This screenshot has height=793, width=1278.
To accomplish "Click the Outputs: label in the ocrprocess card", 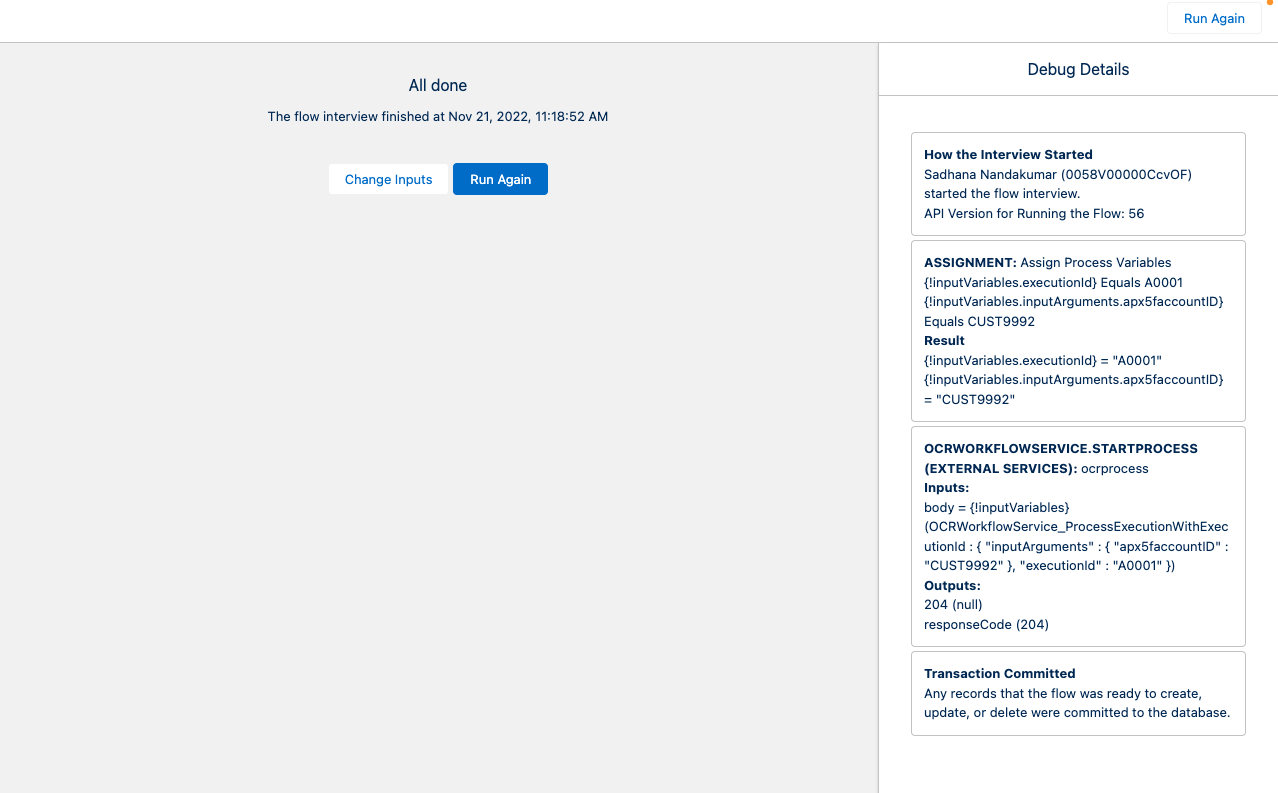I will click(x=952, y=586).
